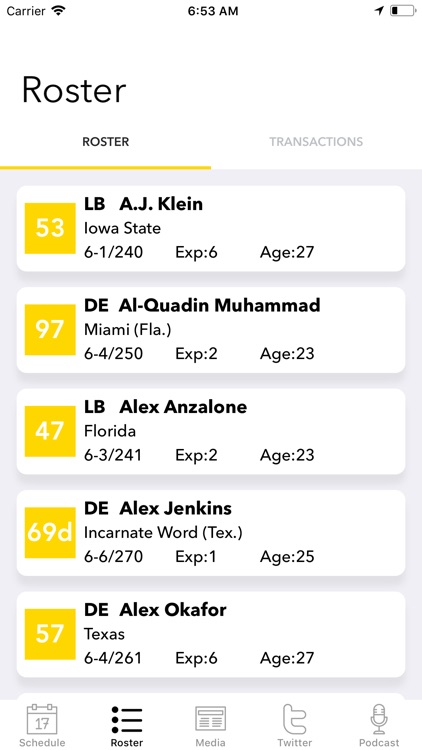
Task: Tap the Roster page heading
Action: click(x=74, y=90)
